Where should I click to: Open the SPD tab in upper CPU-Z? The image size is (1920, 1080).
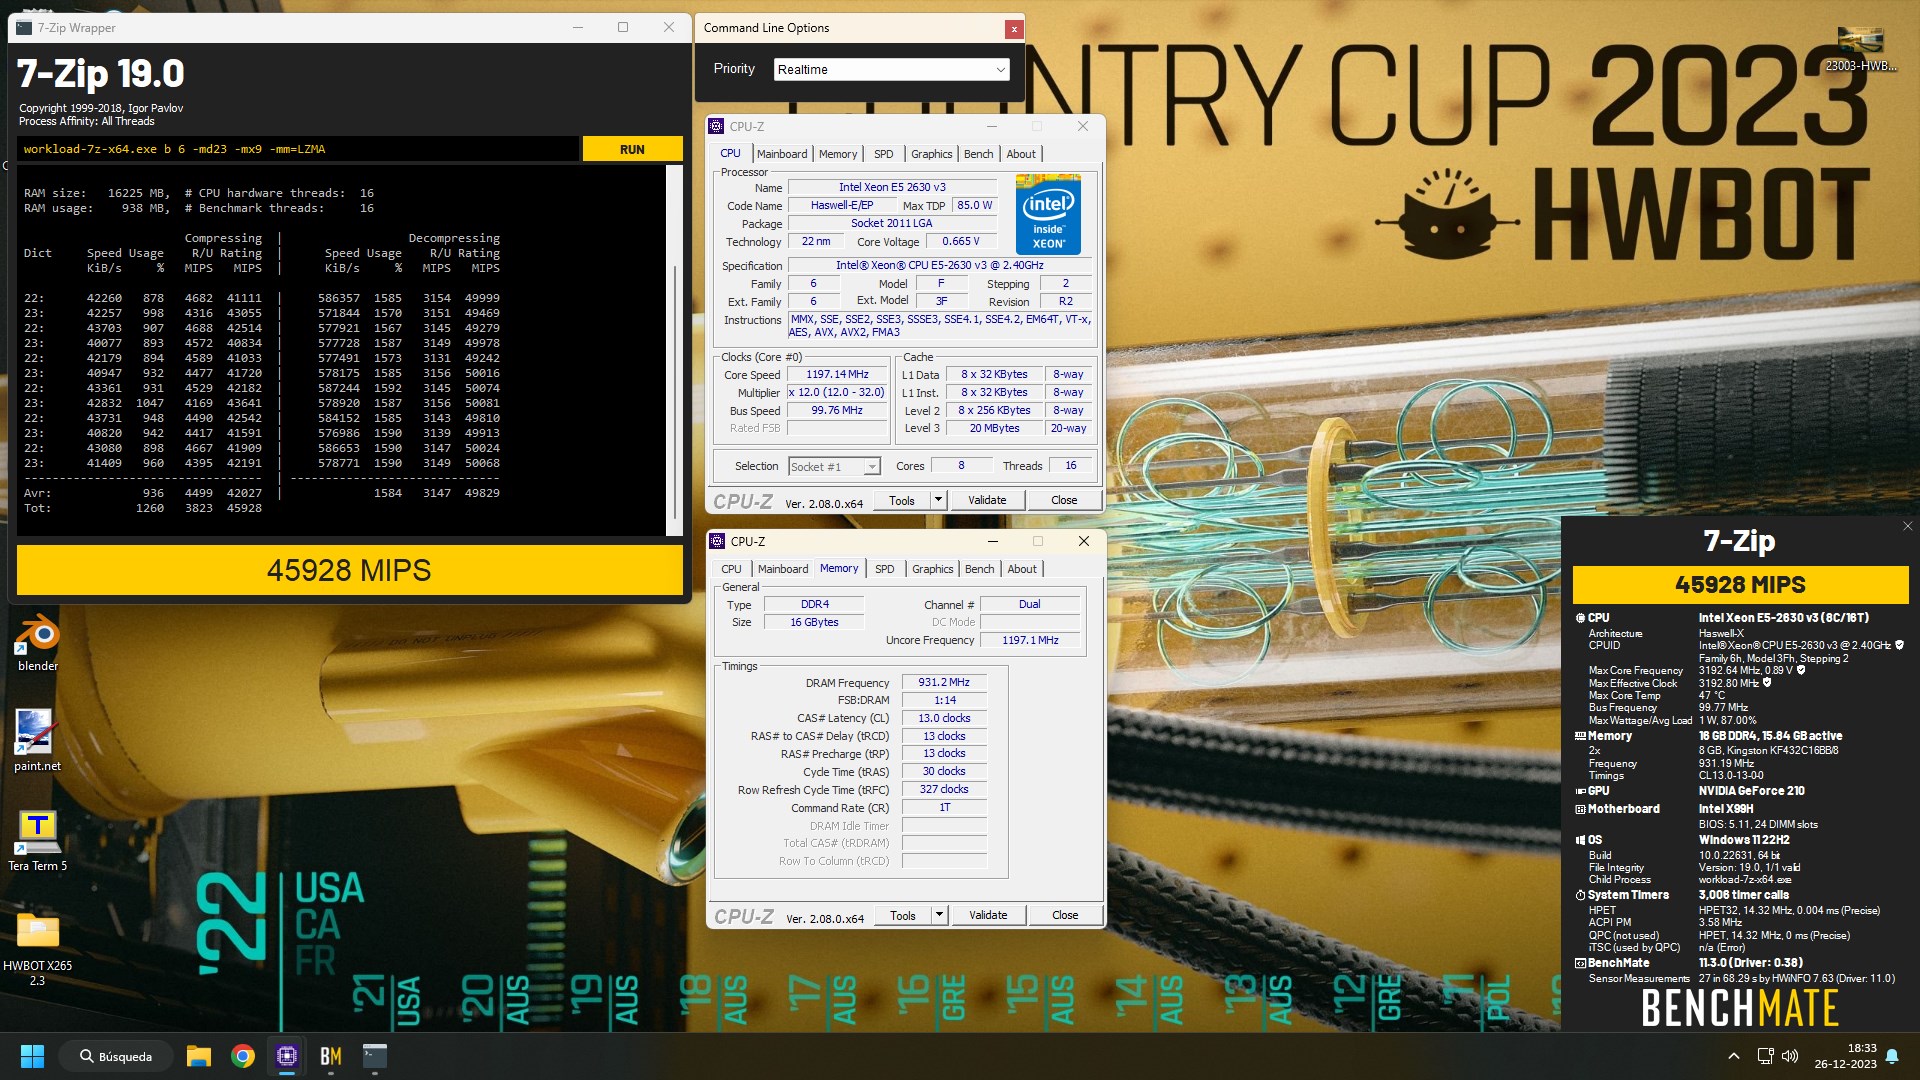coord(884,154)
